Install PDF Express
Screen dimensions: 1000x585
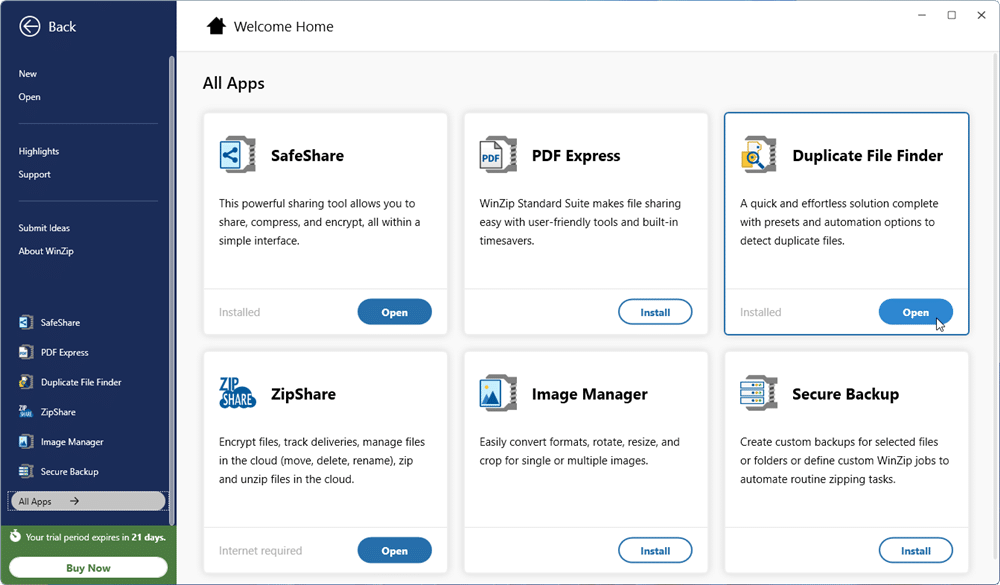point(655,312)
